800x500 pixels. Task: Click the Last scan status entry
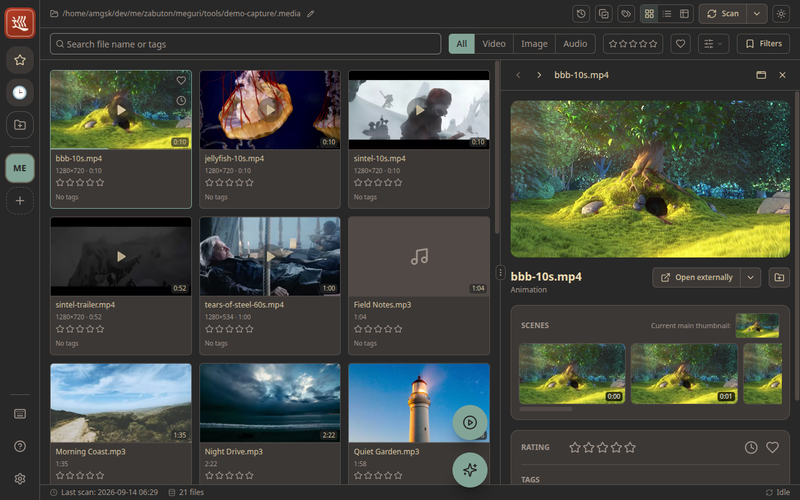point(104,492)
